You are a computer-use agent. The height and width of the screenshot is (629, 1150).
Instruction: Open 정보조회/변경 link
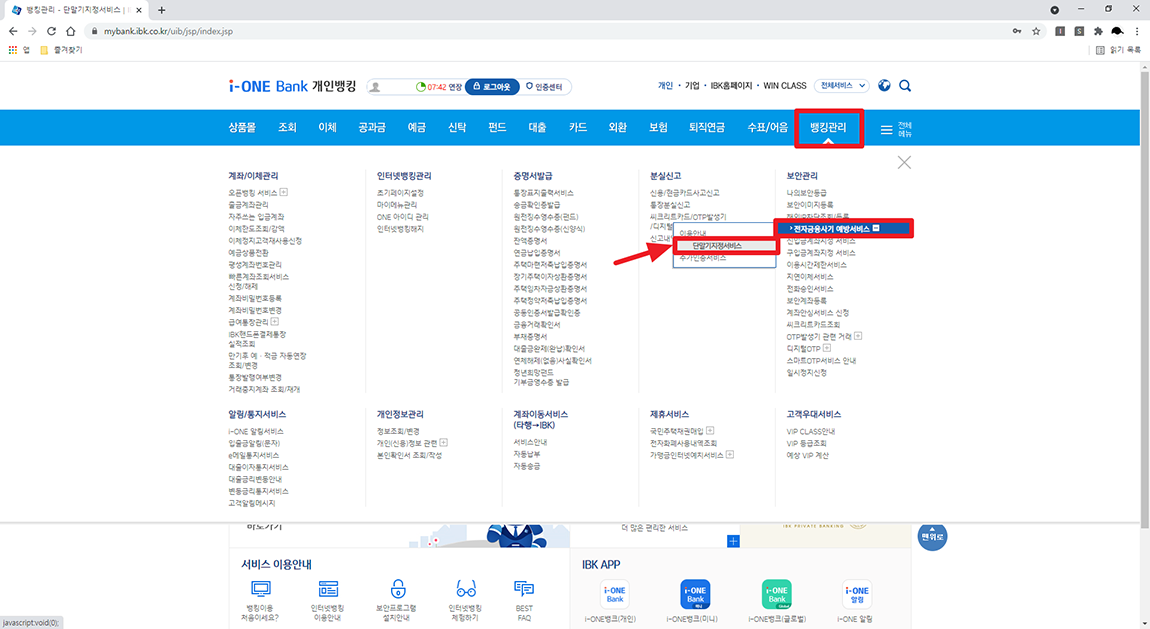coord(398,431)
